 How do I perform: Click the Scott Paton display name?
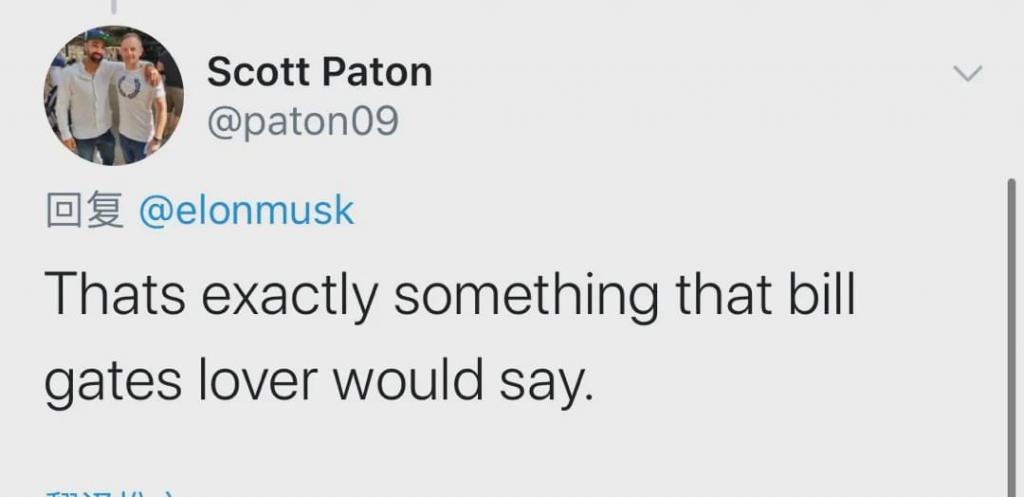pos(319,72)
